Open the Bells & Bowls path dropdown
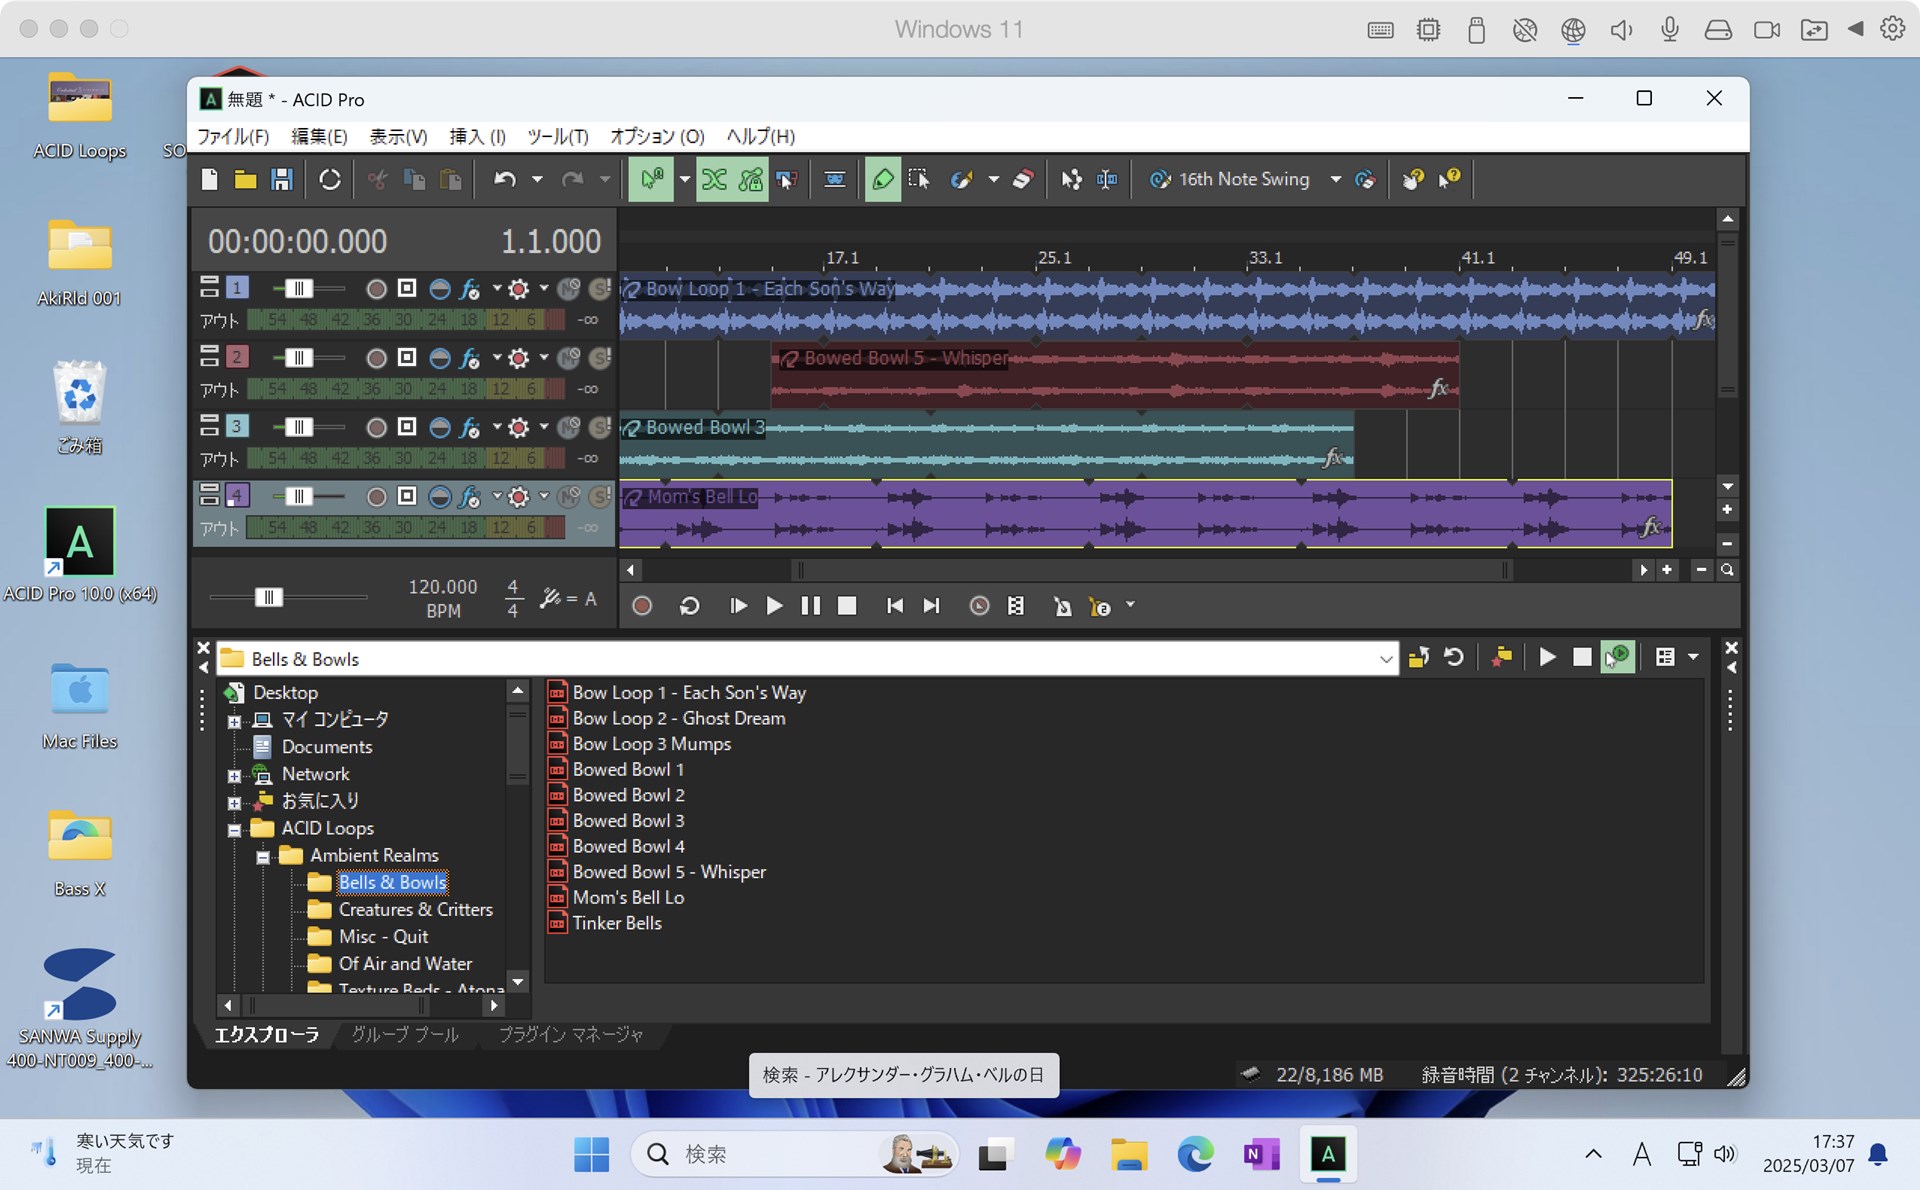Screen dimensions: 1920x1190 [x=1385, y=659]
